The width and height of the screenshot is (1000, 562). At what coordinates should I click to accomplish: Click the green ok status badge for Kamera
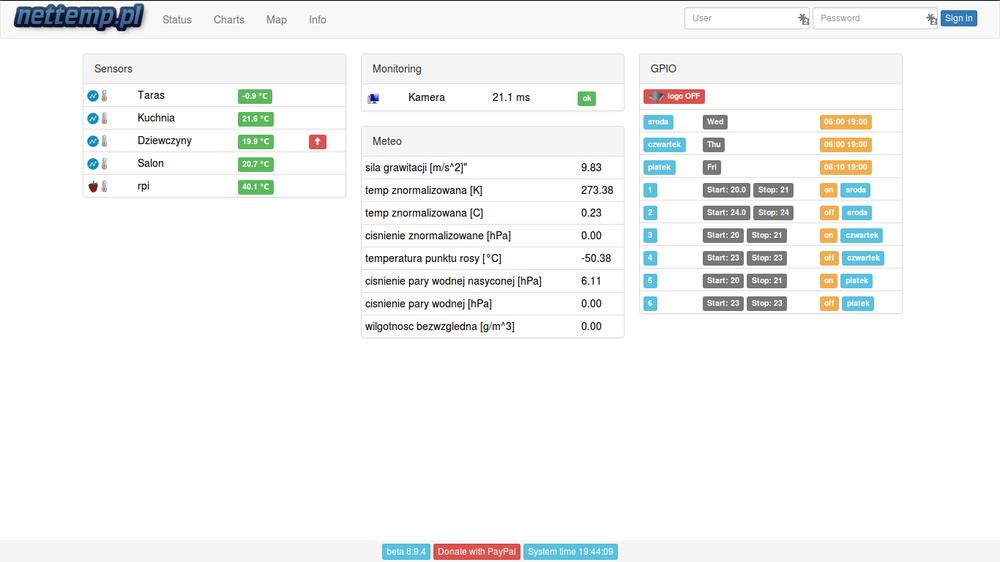tap(587, 98)
